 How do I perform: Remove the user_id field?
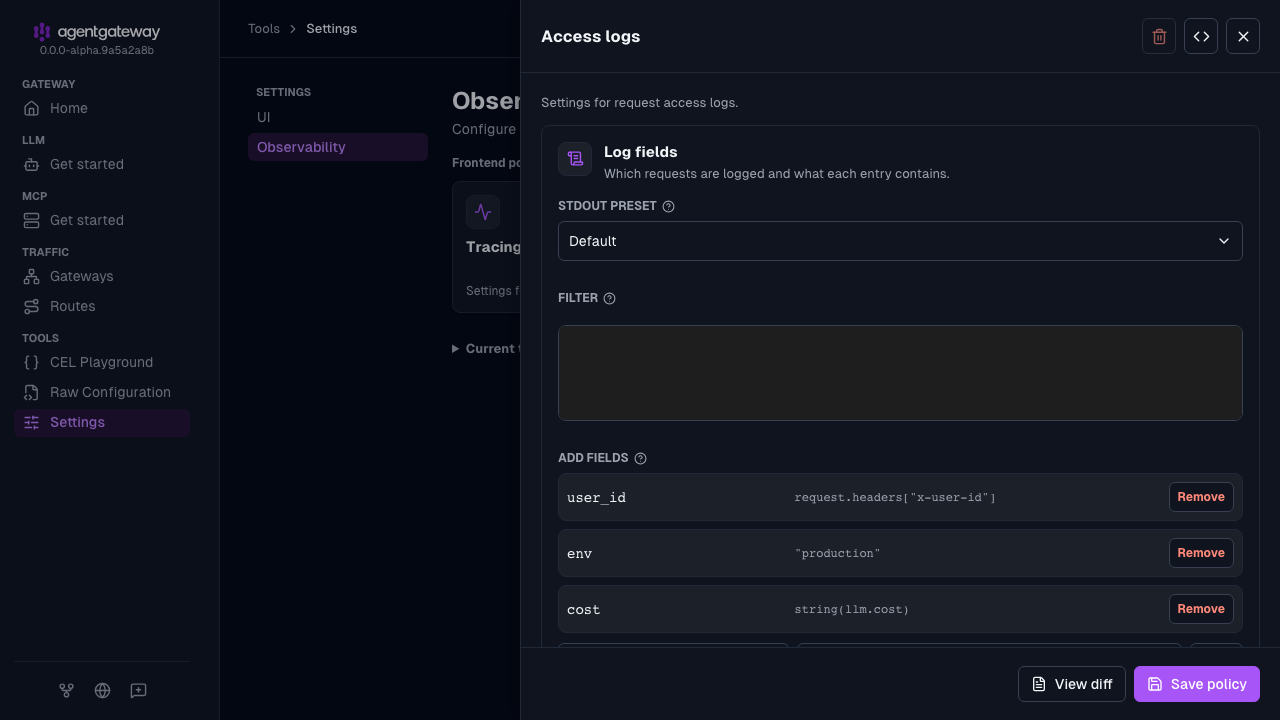(1201, 497)
